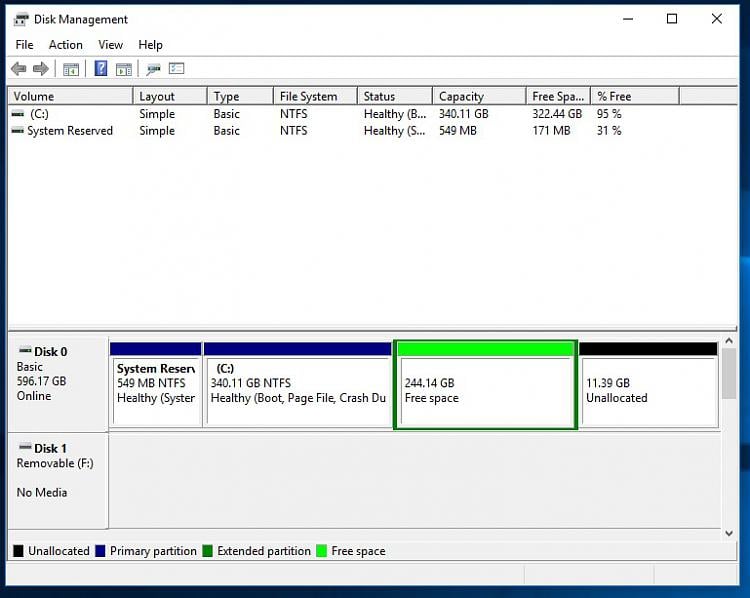Screen dimensions: 750x598
Task: Click the 322.44 GB free space cell
Action: (x=557, y=114)
